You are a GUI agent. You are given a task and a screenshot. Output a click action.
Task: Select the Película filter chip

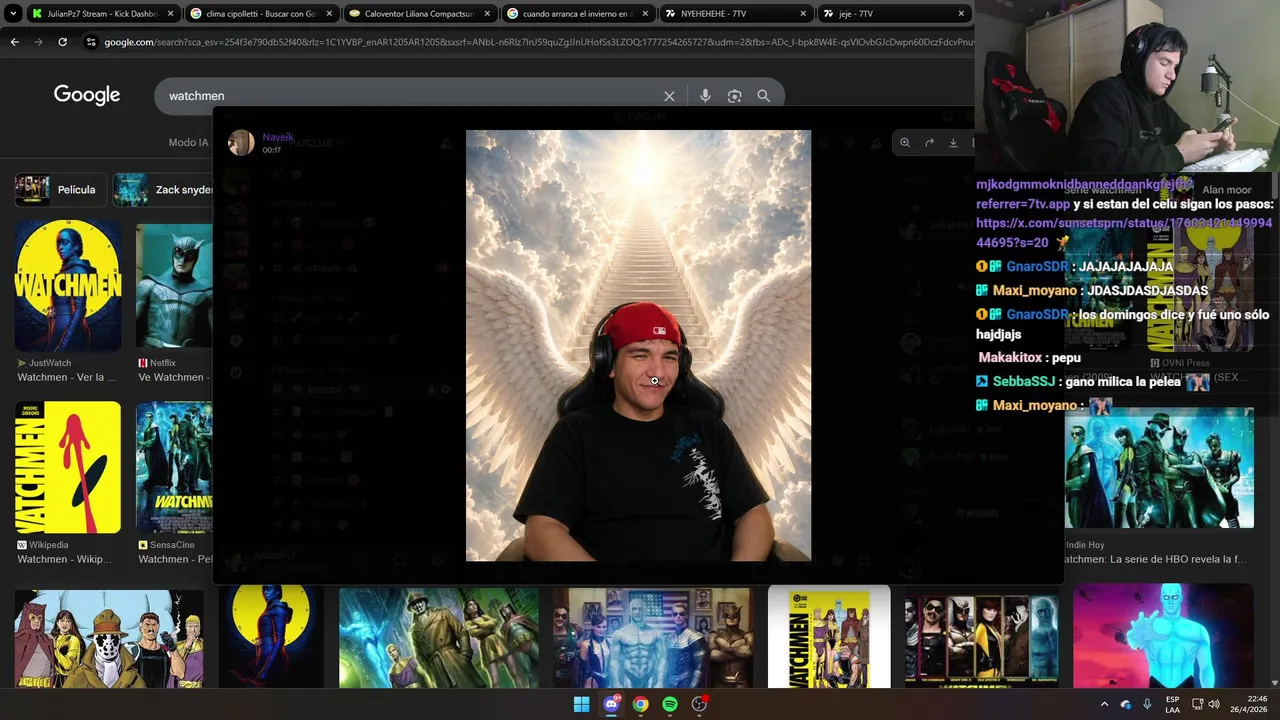61,189
